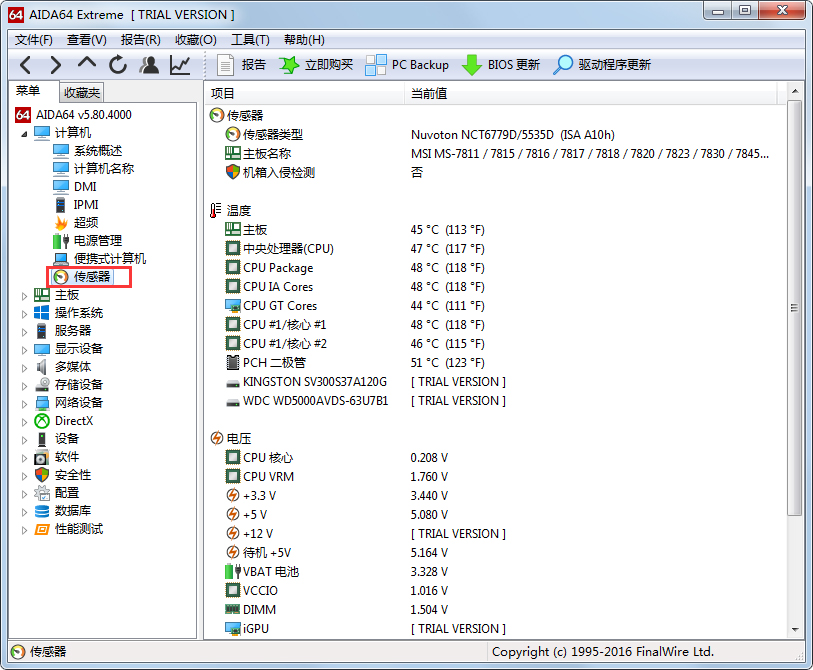Open the 查看(V) menu

point(87,40)
